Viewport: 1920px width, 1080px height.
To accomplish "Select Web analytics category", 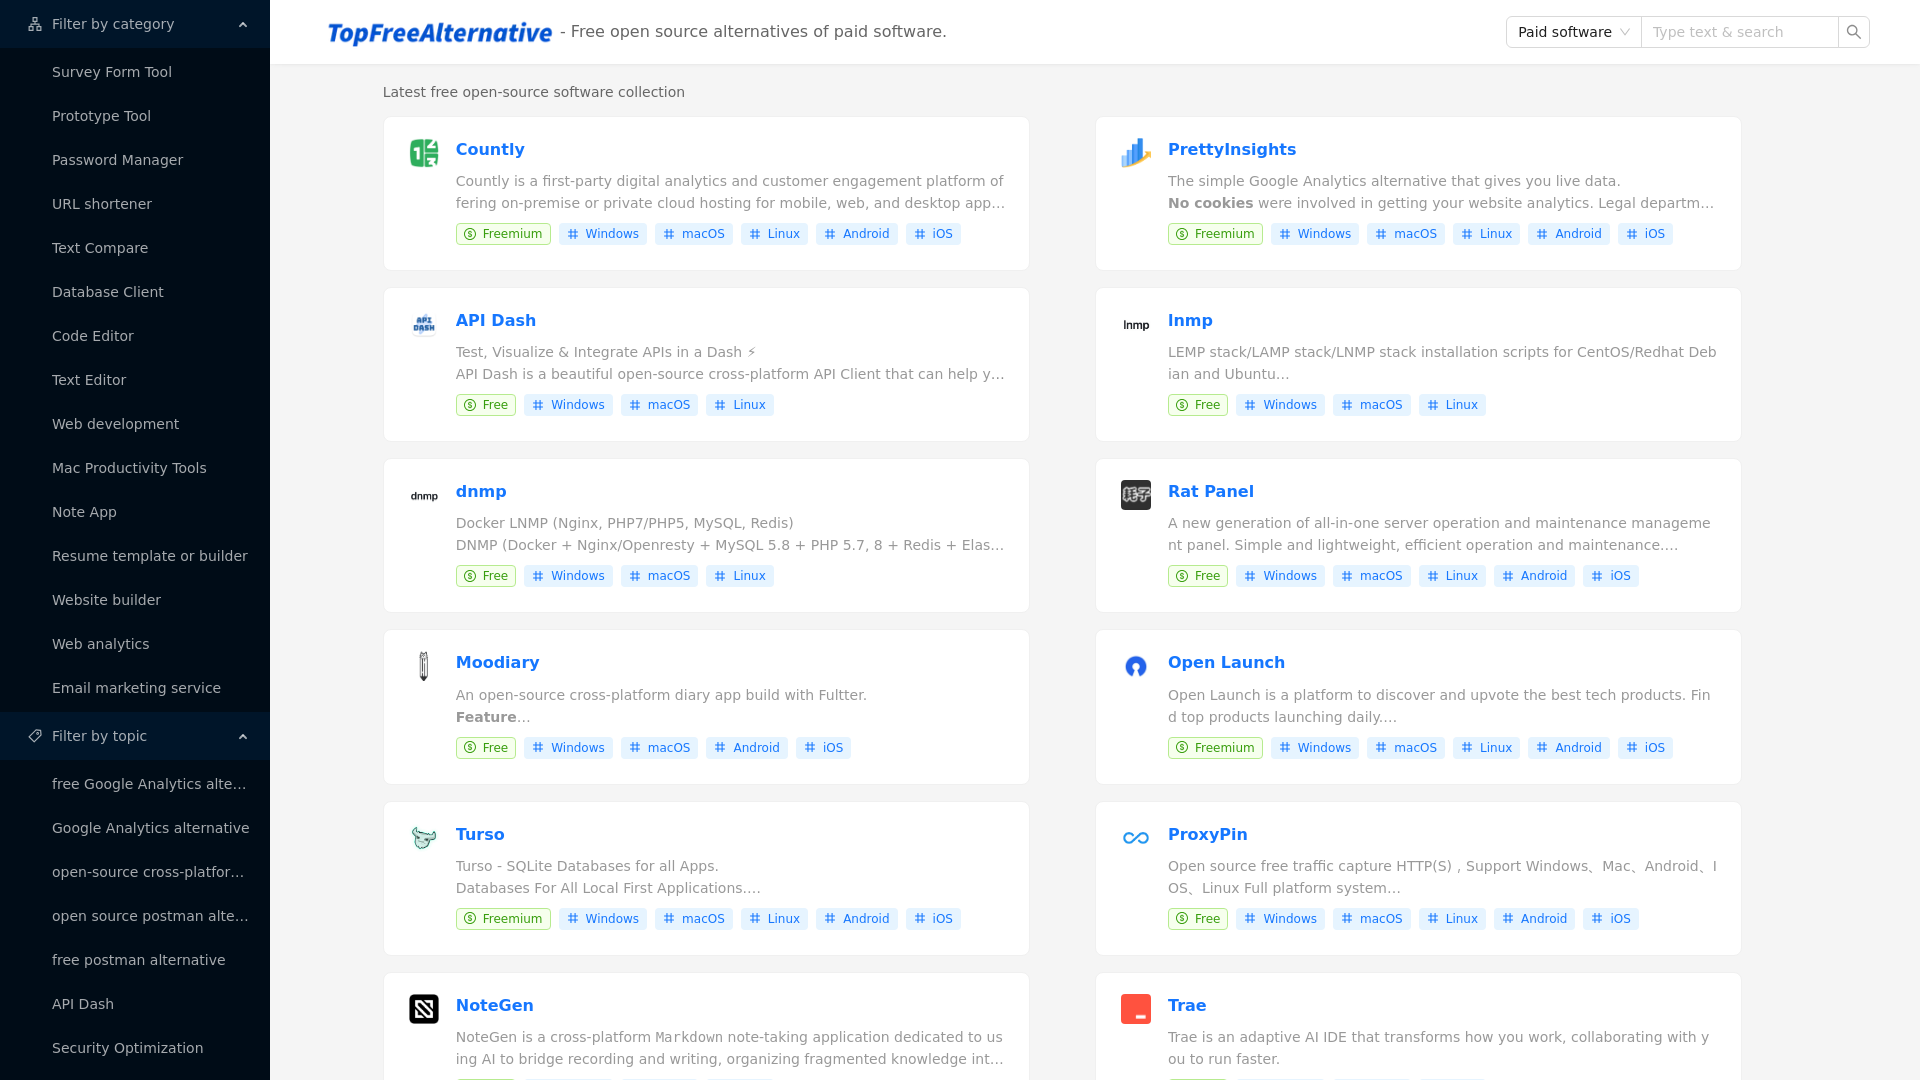I will coord(135,644).
